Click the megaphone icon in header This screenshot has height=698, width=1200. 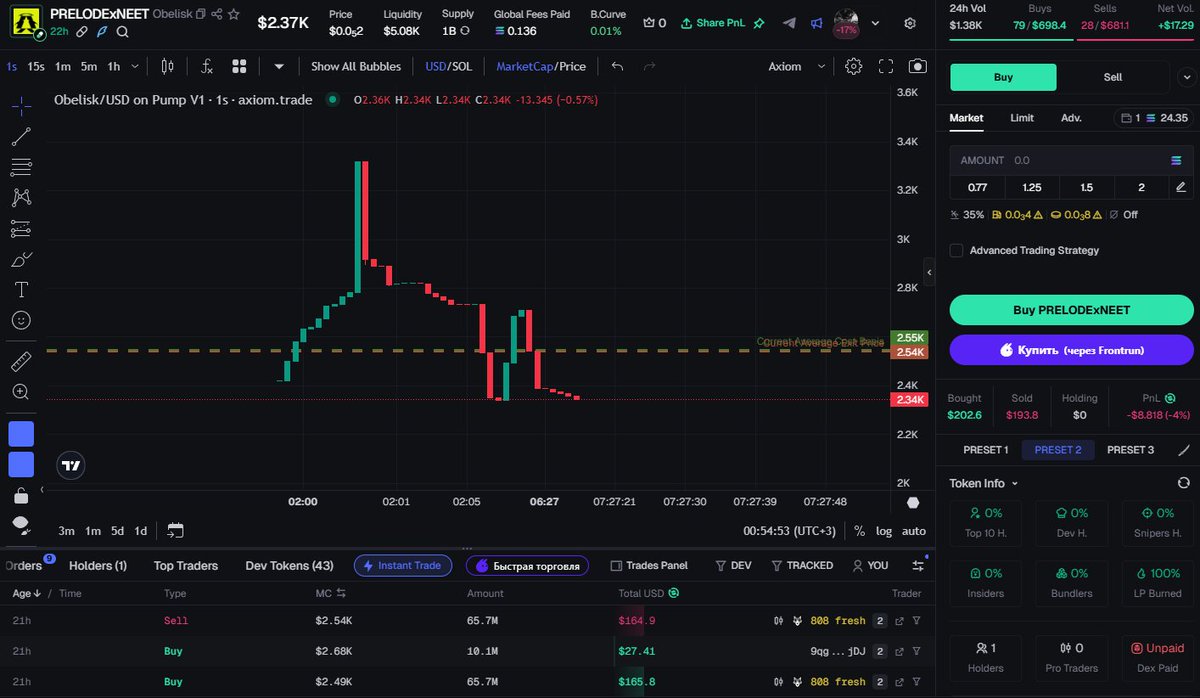click(816, 22)
